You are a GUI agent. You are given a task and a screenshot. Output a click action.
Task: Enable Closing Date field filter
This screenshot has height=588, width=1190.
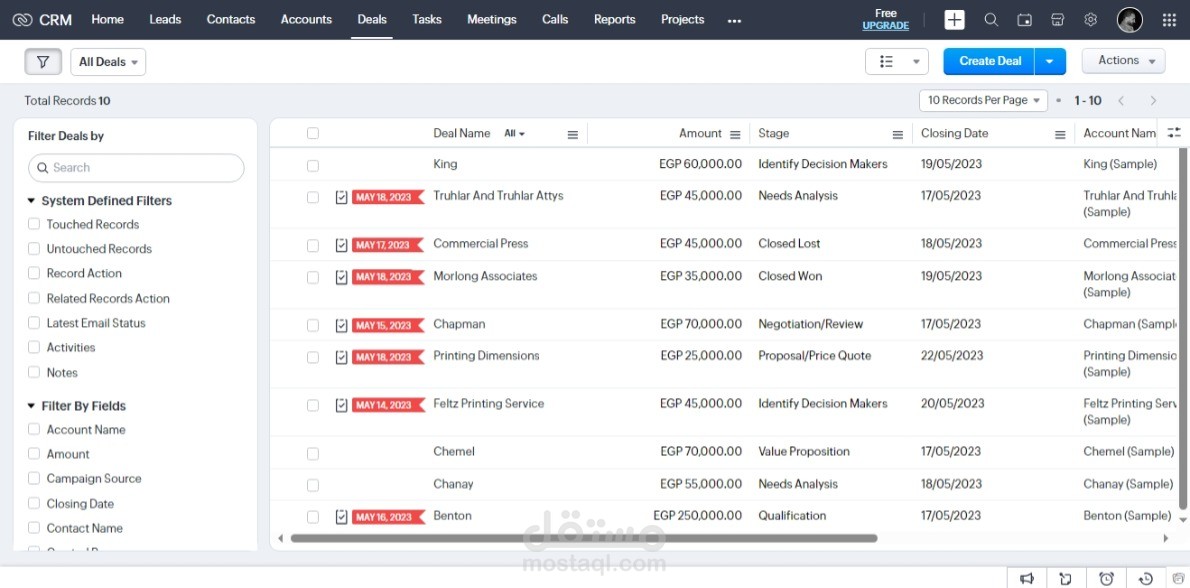tap(34, 503)
